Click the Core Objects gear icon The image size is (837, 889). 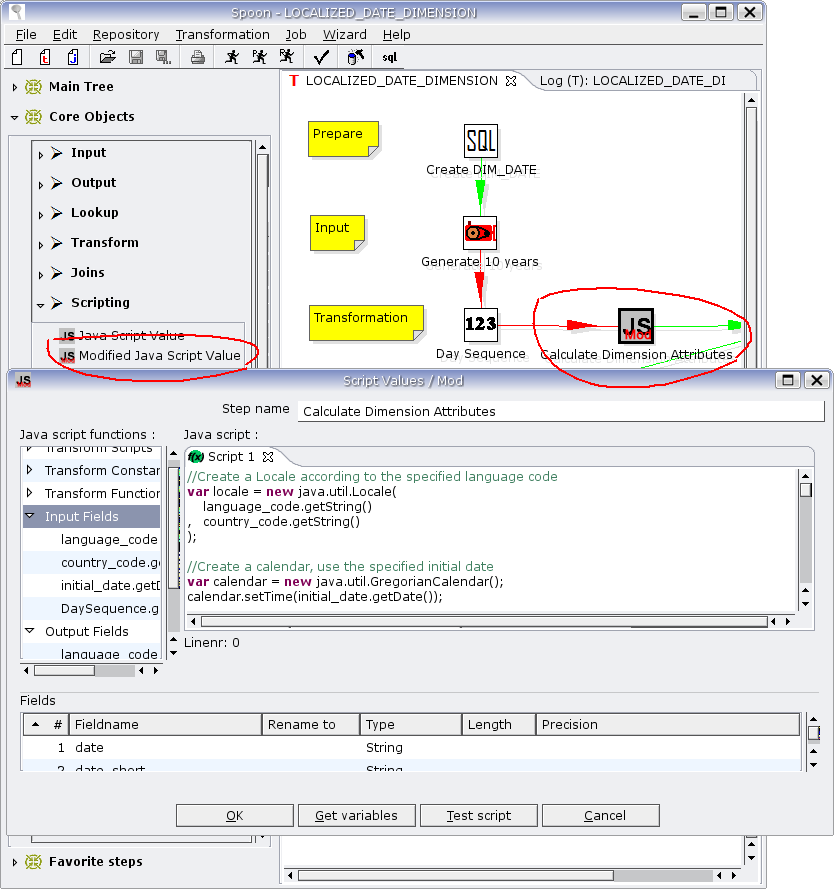(x=33, y=117)
